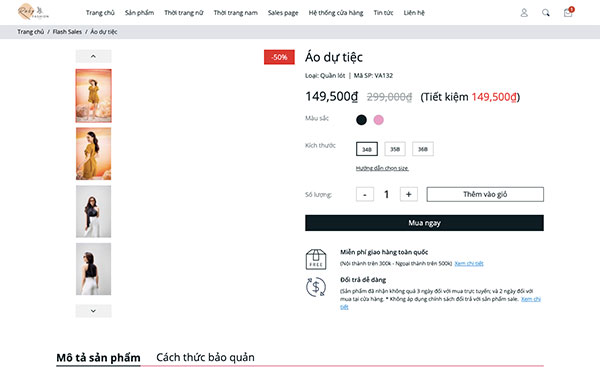
Task: Click the Ruby Fashion logo
Action: pos(33,11)
